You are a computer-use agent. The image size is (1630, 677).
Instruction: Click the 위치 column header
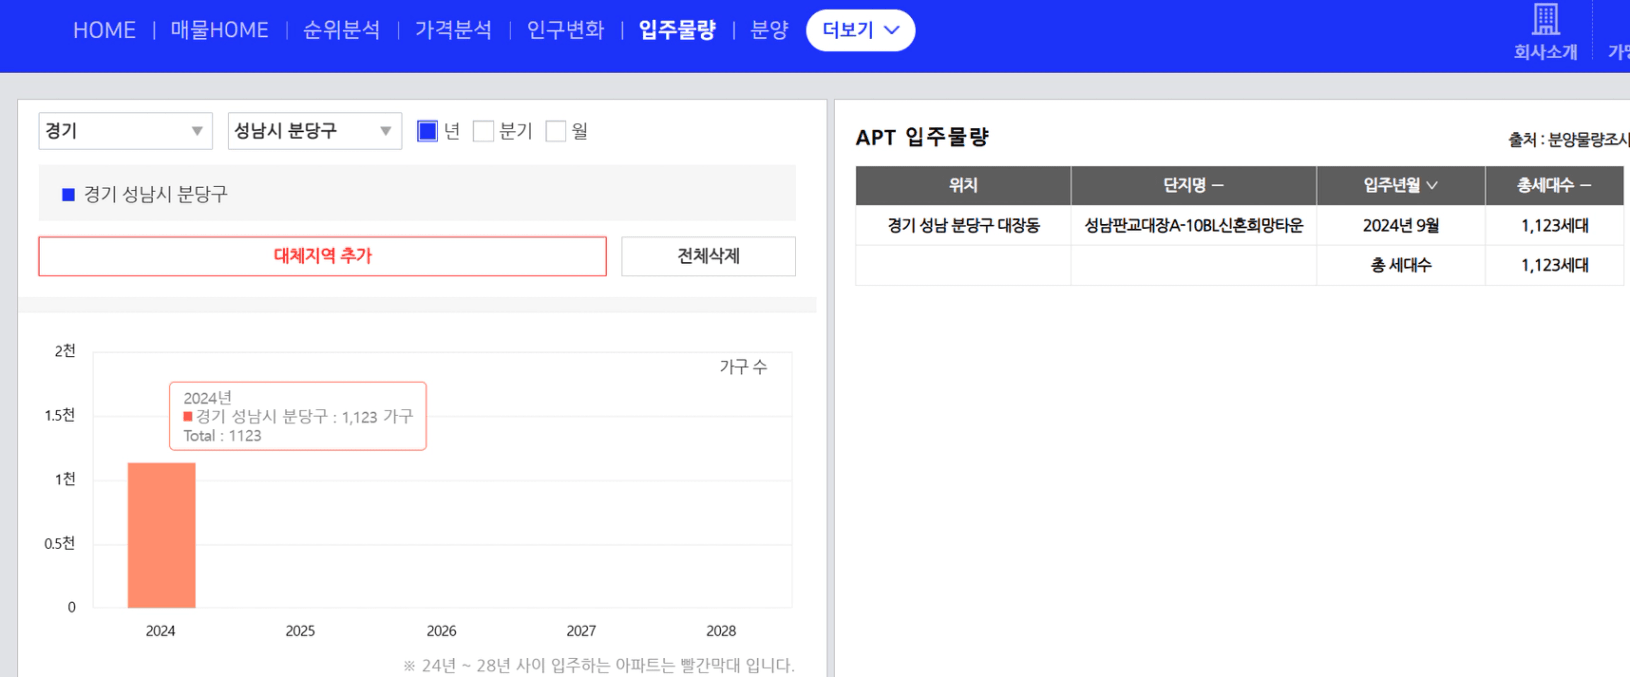pos(963,185)
